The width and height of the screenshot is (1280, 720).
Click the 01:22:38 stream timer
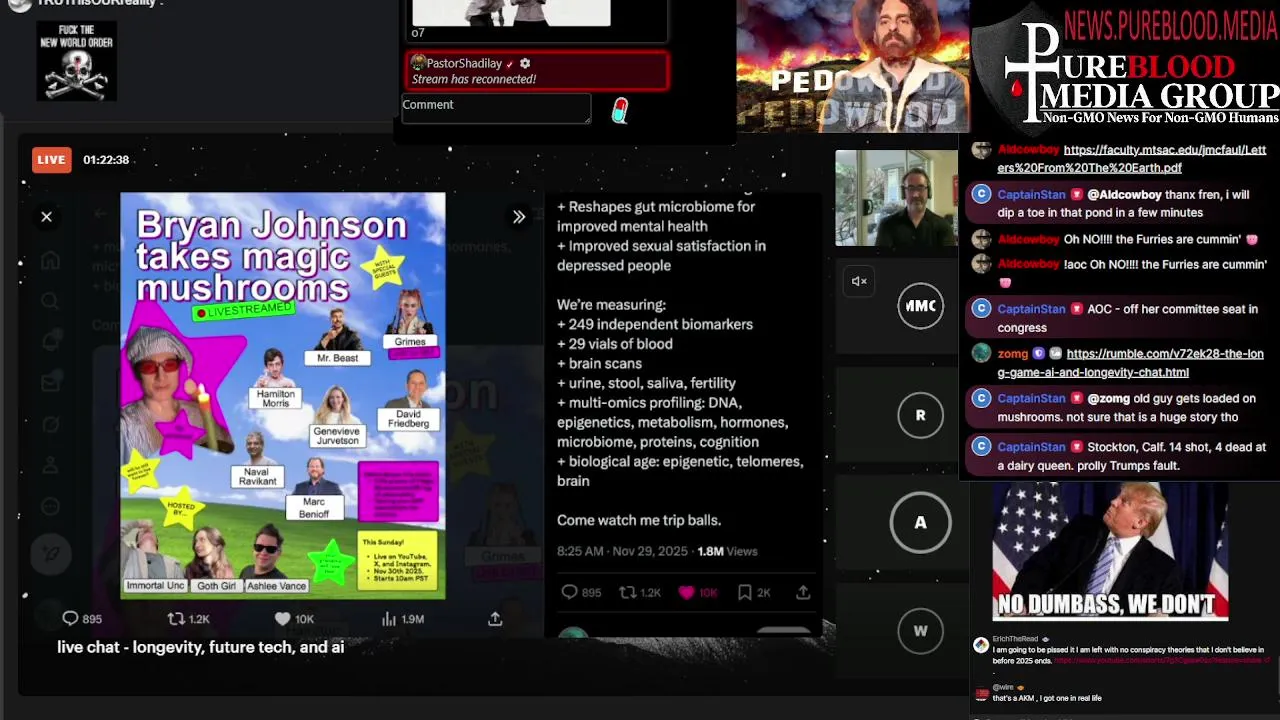pos(106,160)
